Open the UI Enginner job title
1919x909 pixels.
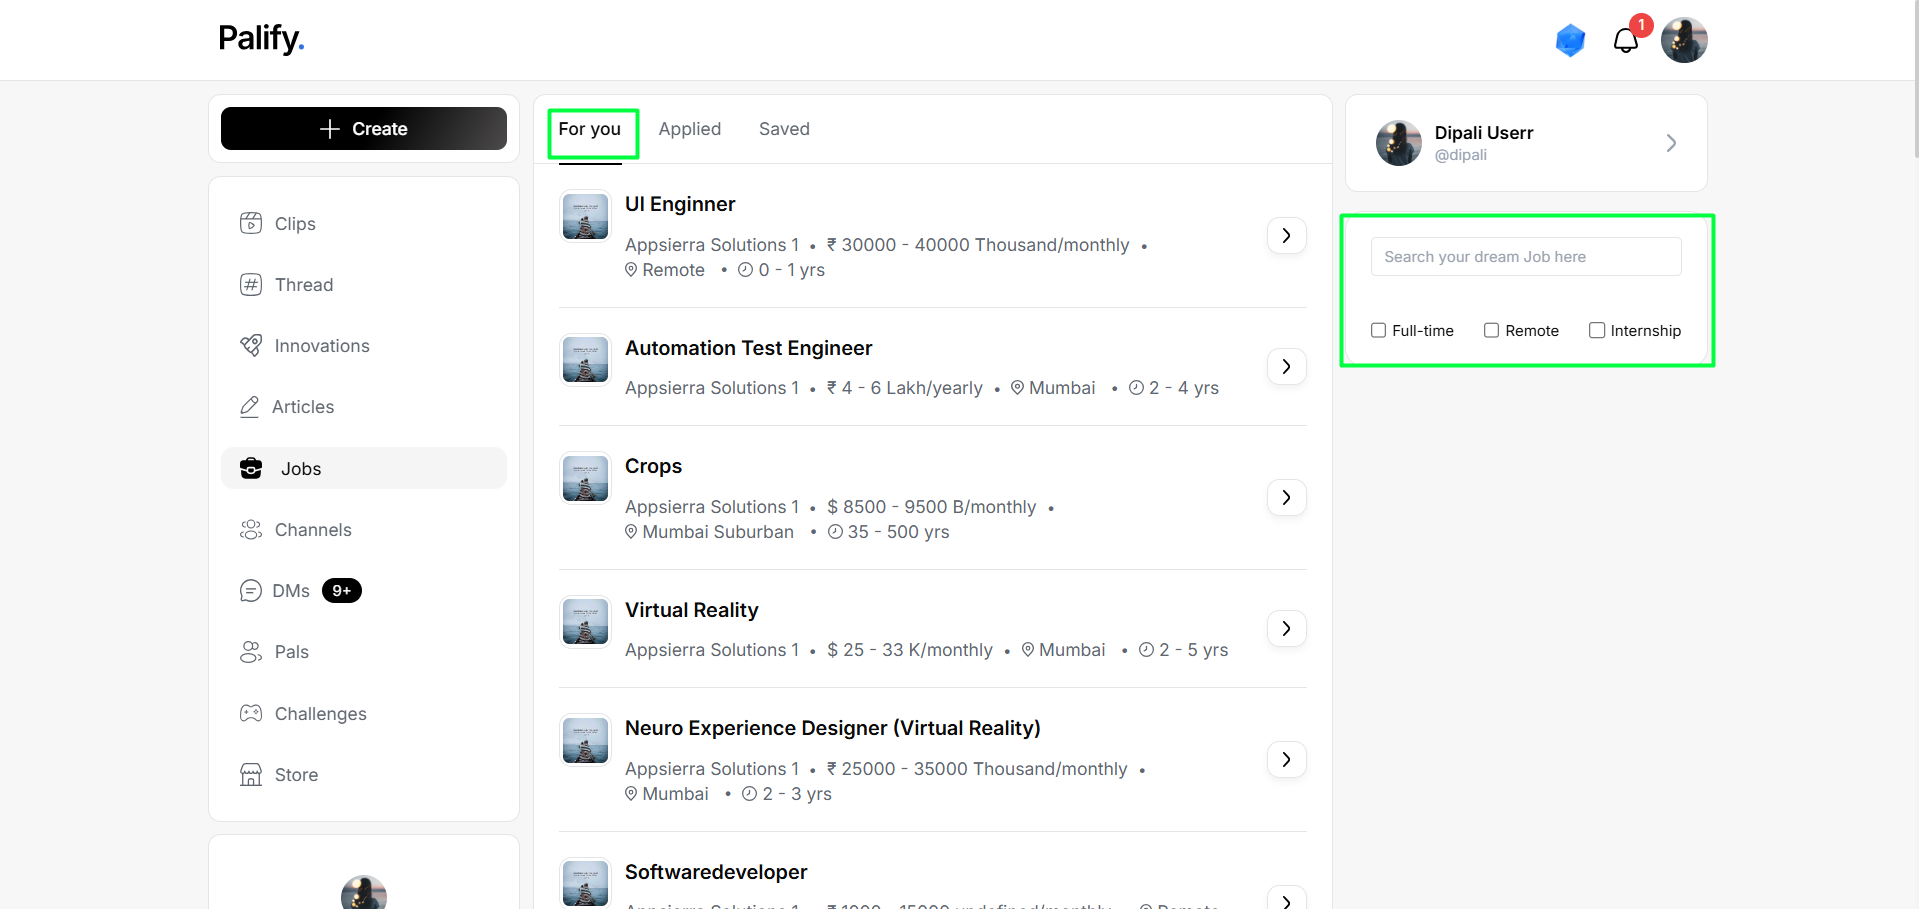(x=680, y=204)
